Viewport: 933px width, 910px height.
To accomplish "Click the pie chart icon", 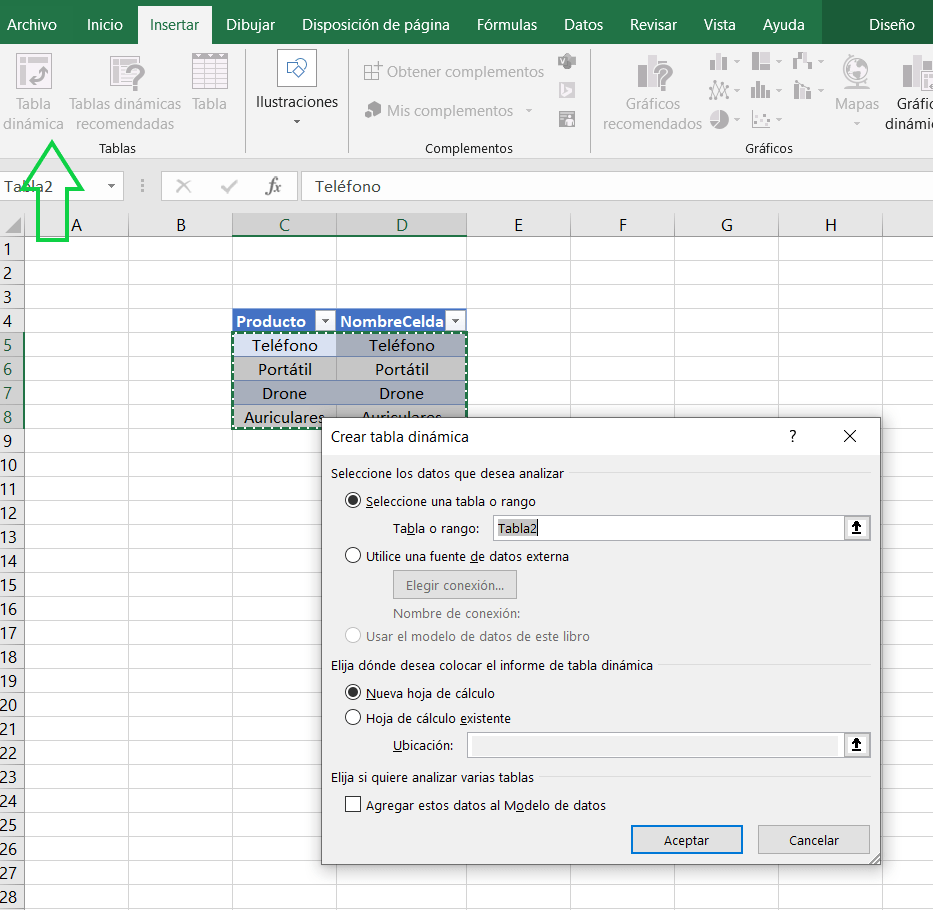I will 719,120.
